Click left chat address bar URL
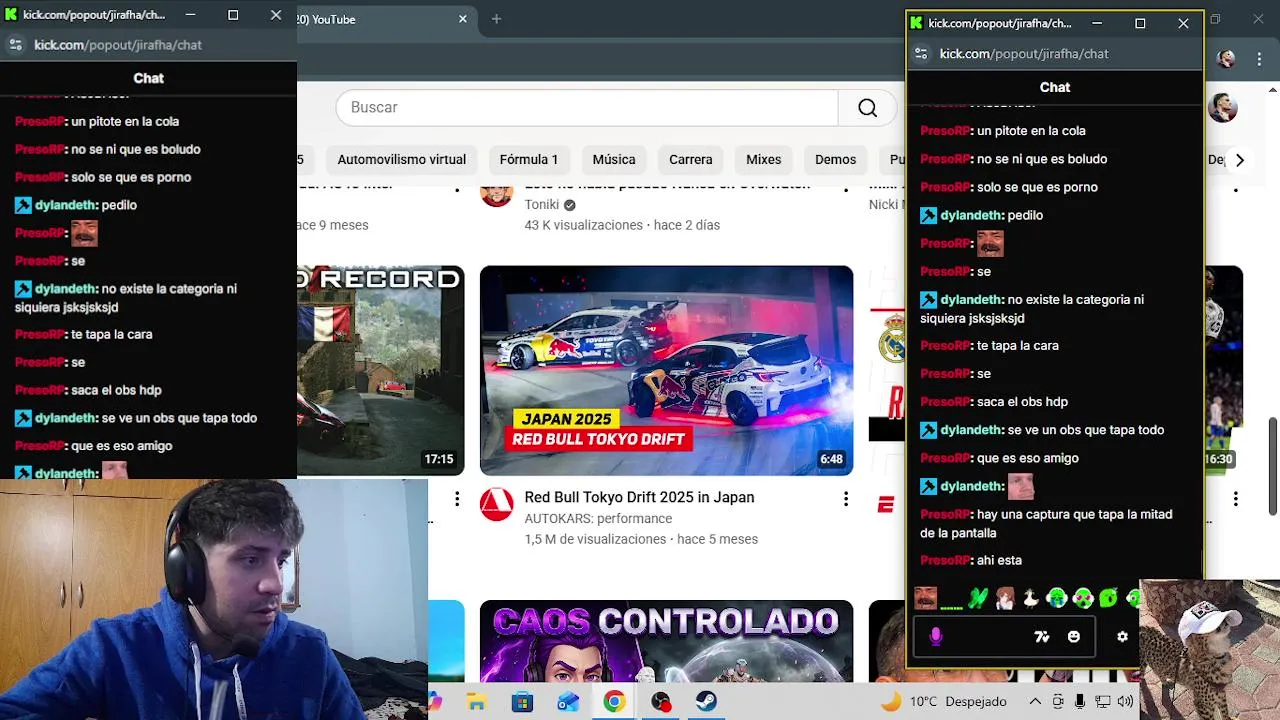This screenshot has height=720, width=1280. click(118, 45)
